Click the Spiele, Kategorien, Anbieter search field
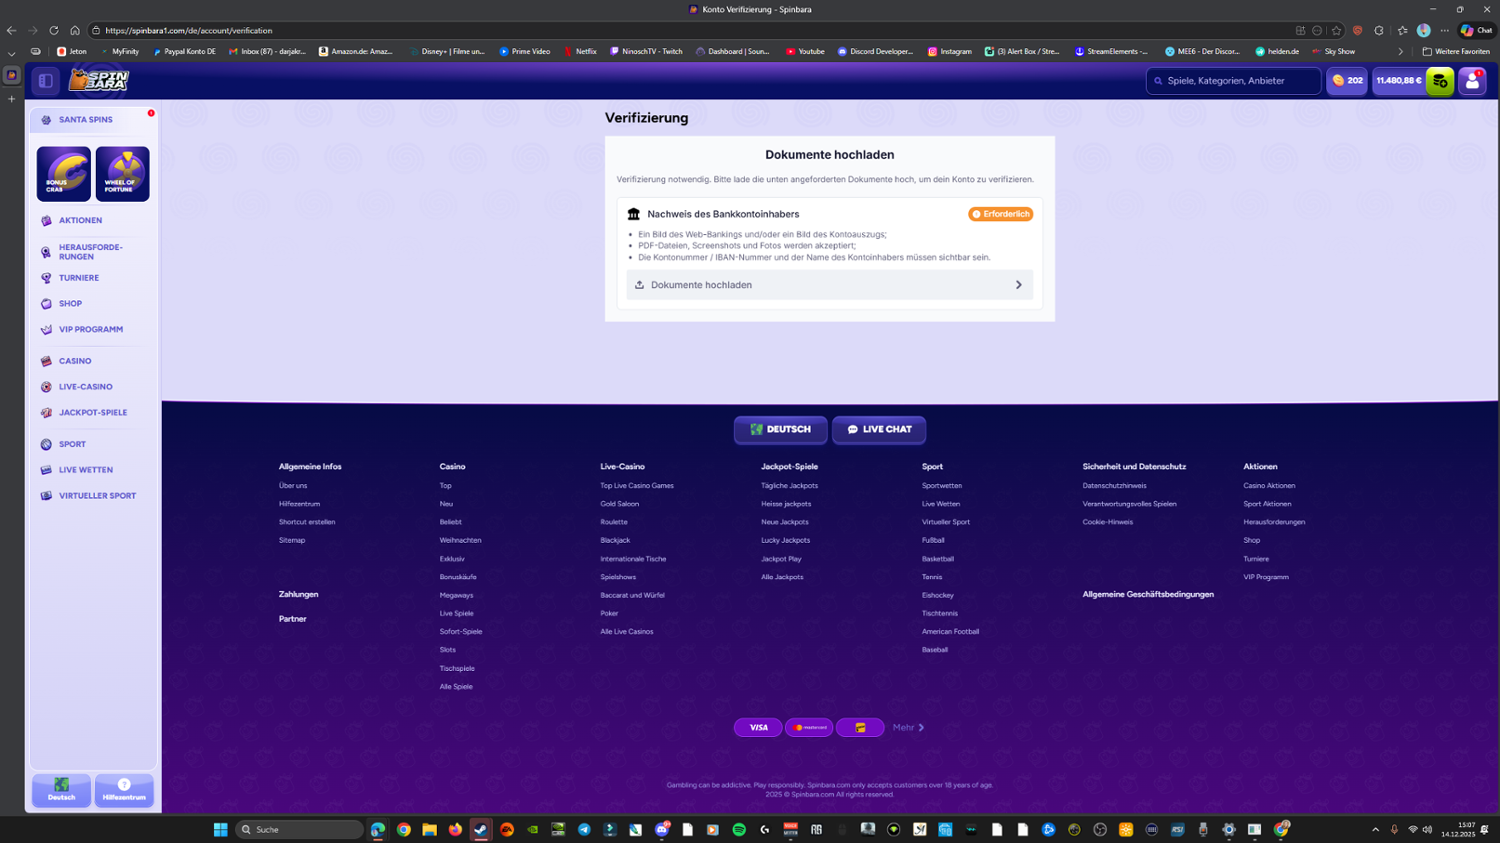1500x843 pixels. tap(1238, 81)
